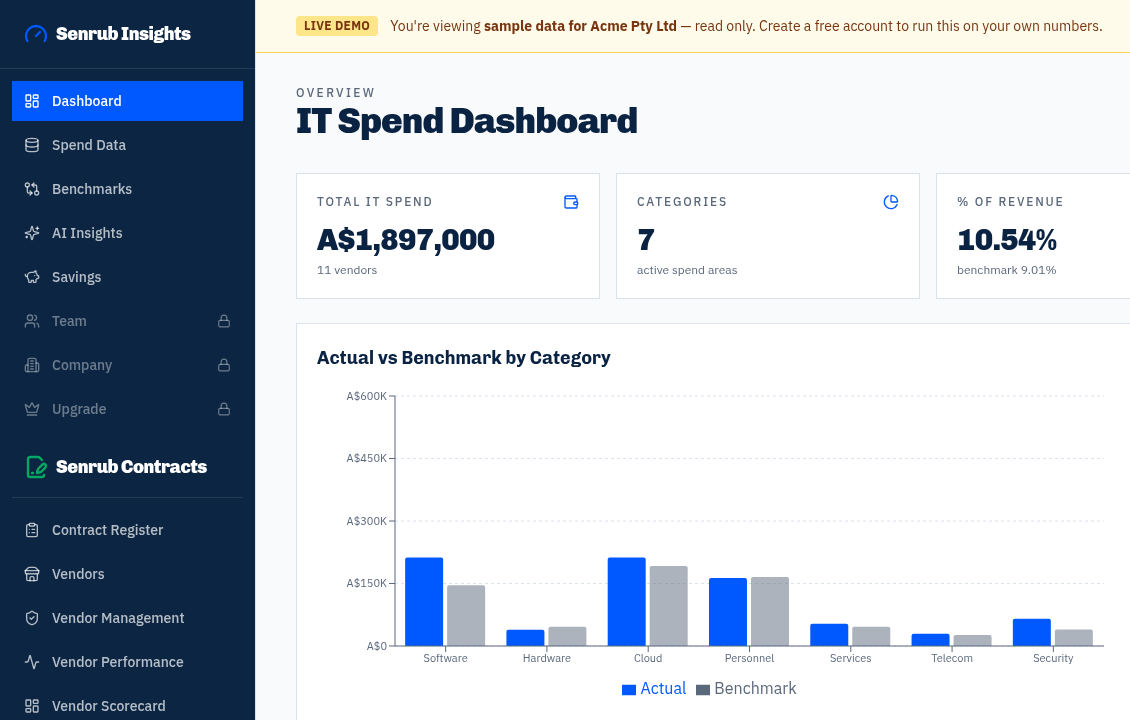
Task: Click the IT Spend Dashboard title
Action: [x=466, y=121]
